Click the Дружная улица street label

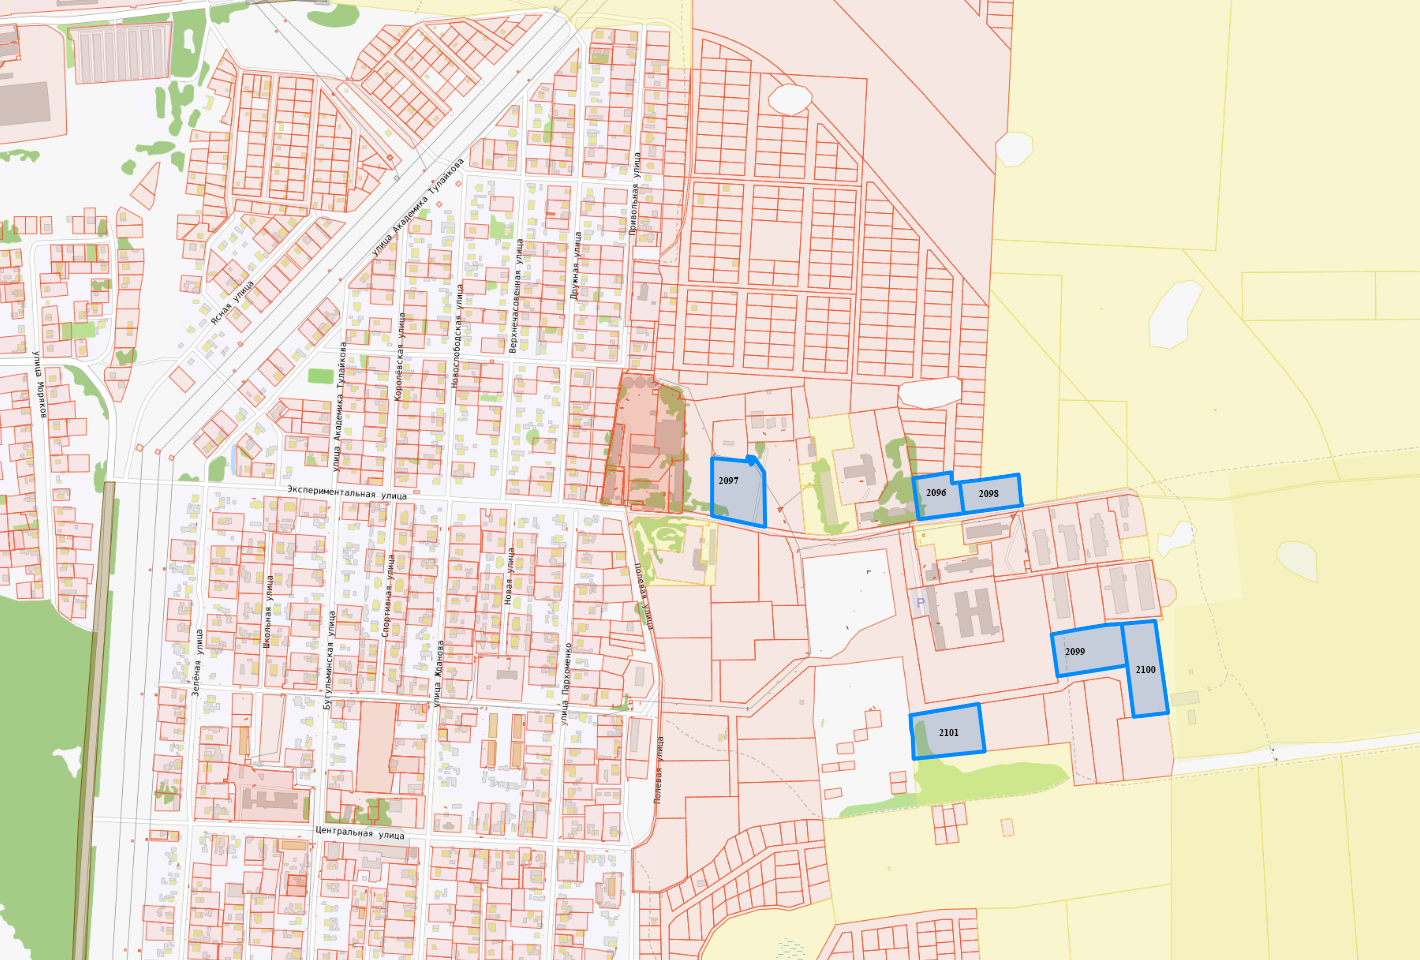coord(576,266)
